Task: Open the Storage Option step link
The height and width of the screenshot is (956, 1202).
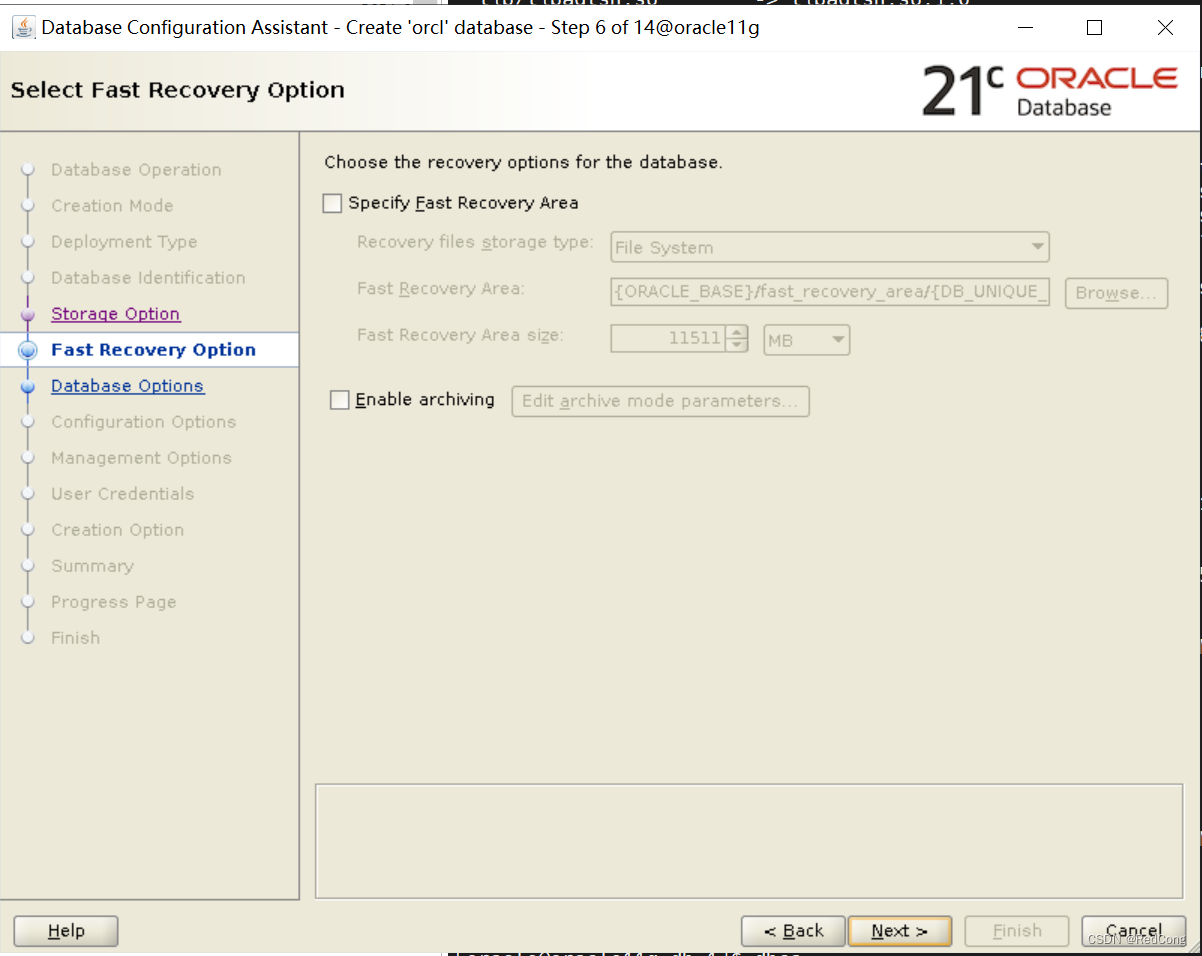Action: 116,314
